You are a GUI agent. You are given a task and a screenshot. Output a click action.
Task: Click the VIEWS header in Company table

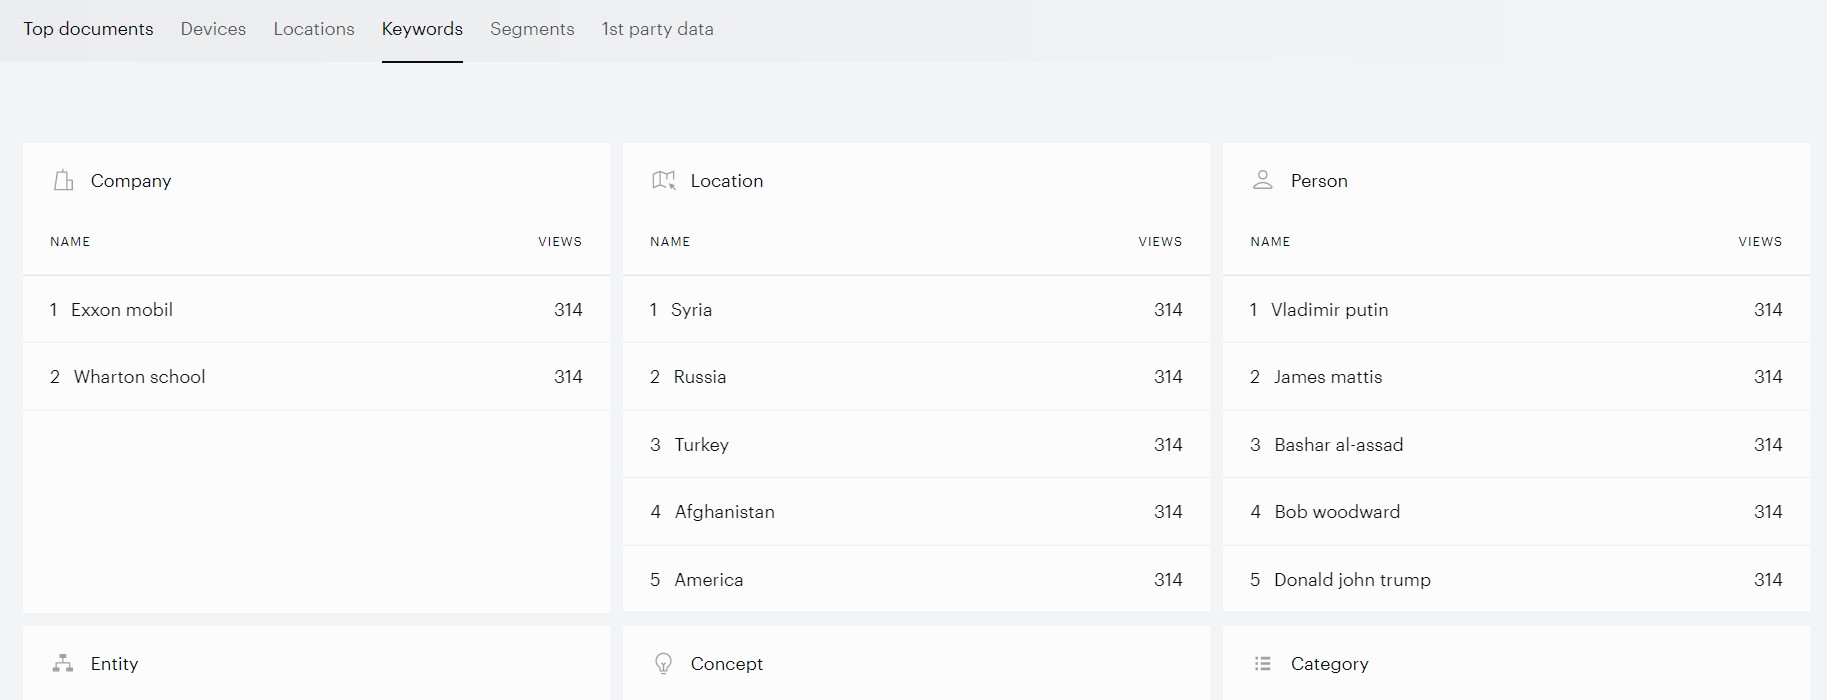coord(560,242)
